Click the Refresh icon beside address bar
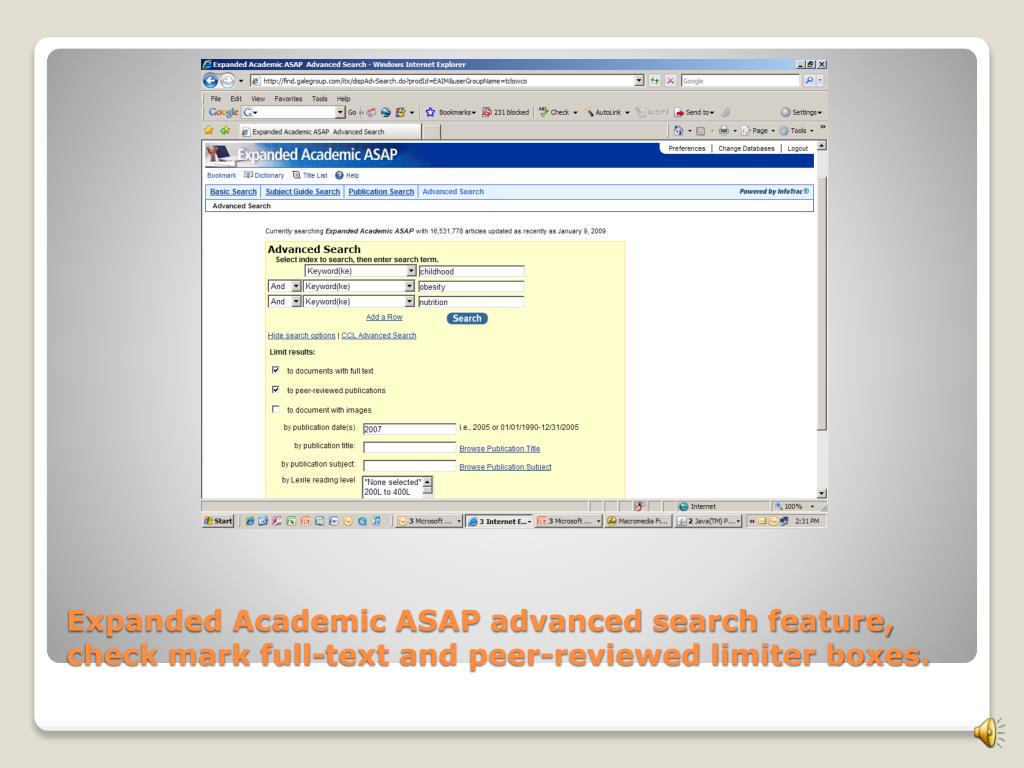 pos(654,81)
